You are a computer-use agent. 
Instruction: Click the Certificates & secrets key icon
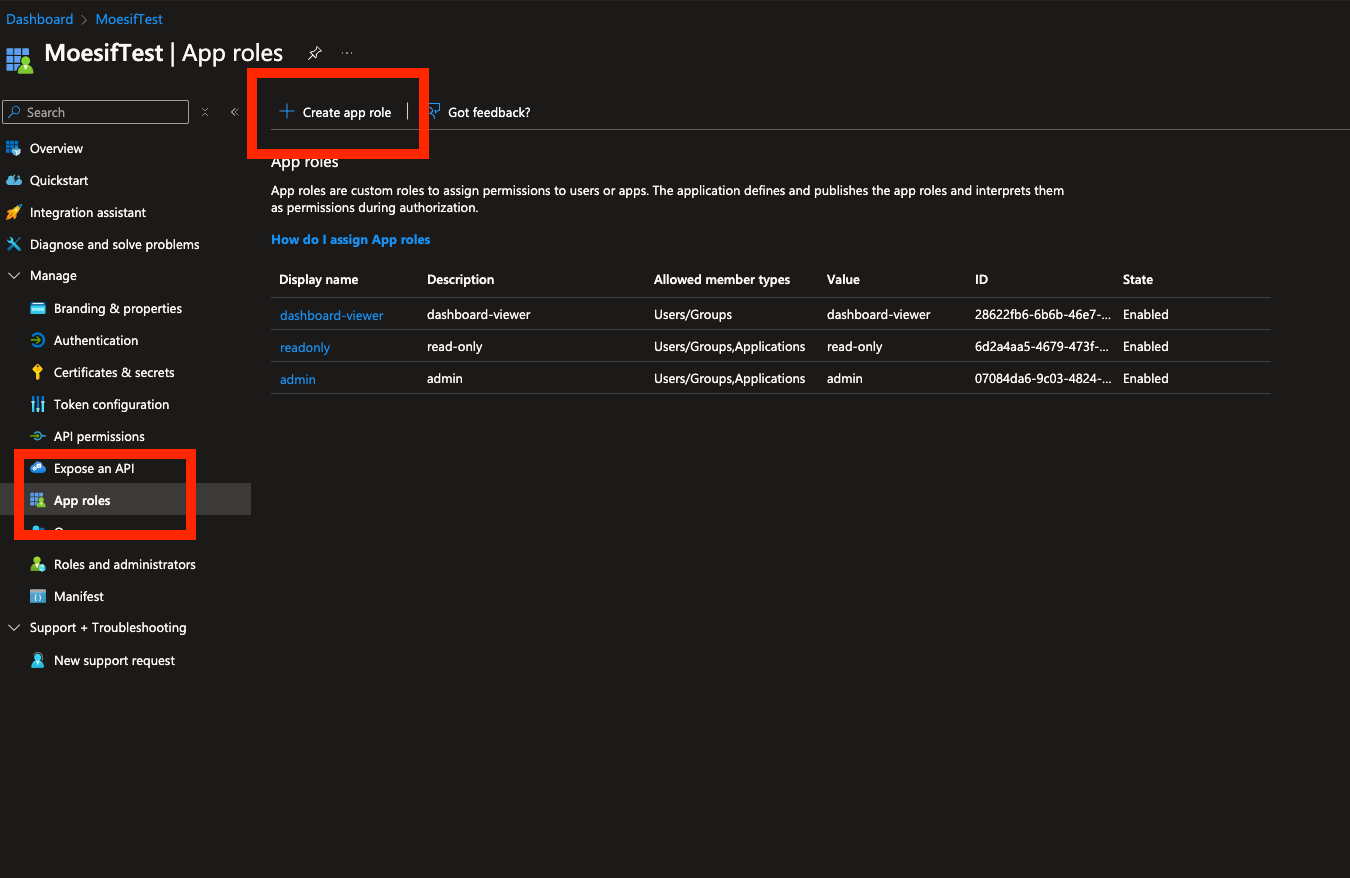37,372
